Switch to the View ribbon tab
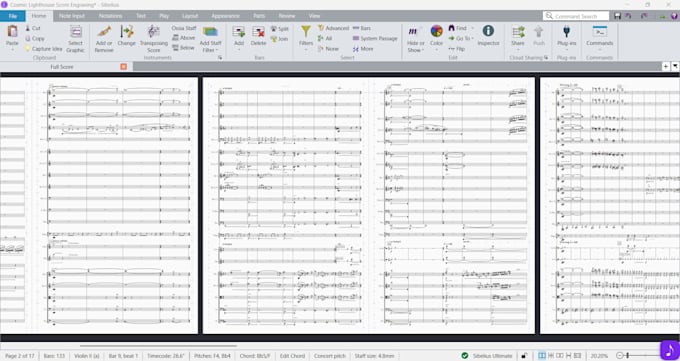Screen dimensions: 680x361 pyautogui.click(x=314, y=16)
